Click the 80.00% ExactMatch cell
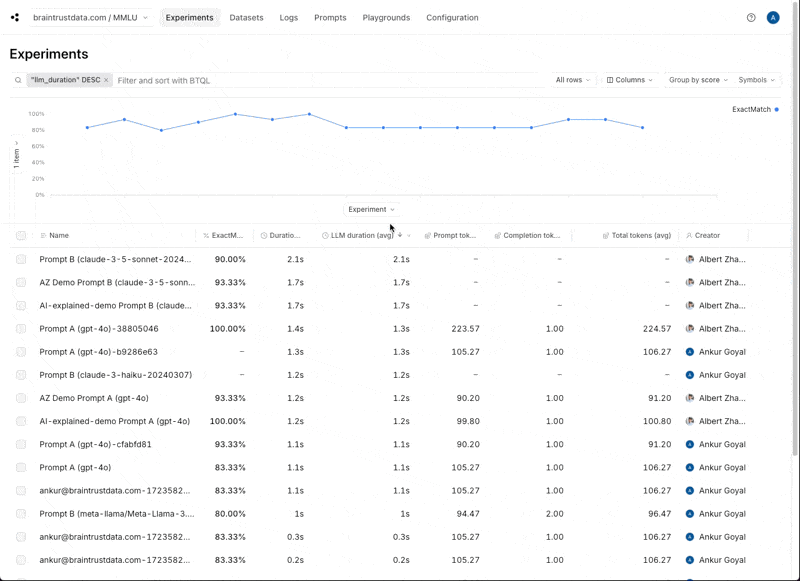The image size is (800, 581). tap(230, 514)
